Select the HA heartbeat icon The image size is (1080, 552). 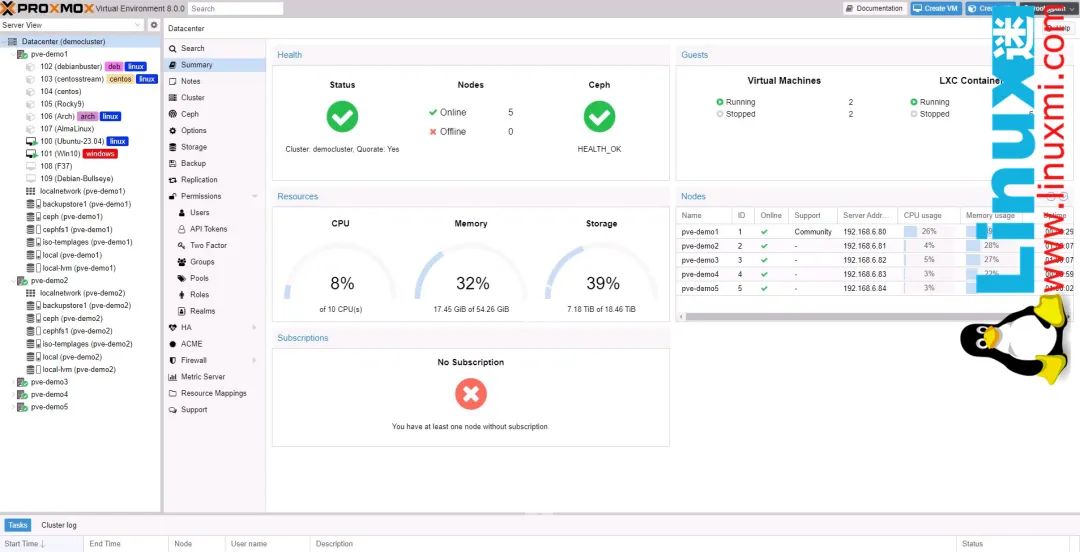click(173, 327)
